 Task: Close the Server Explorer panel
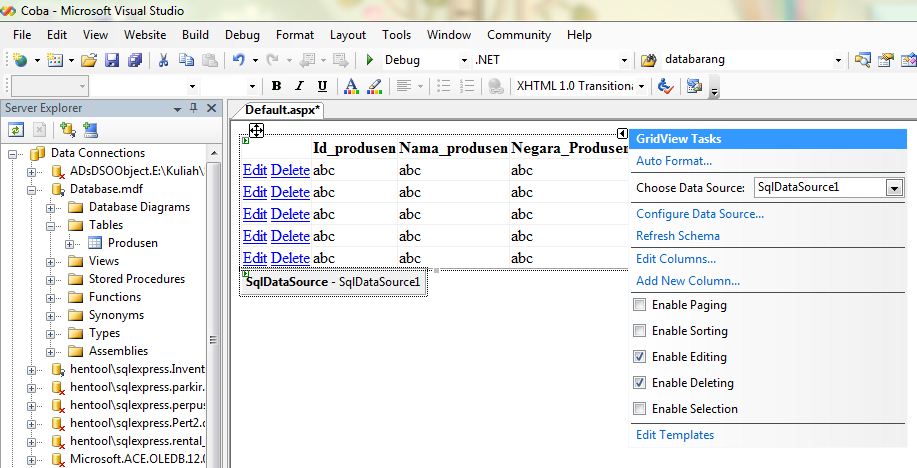click(212, 108)
